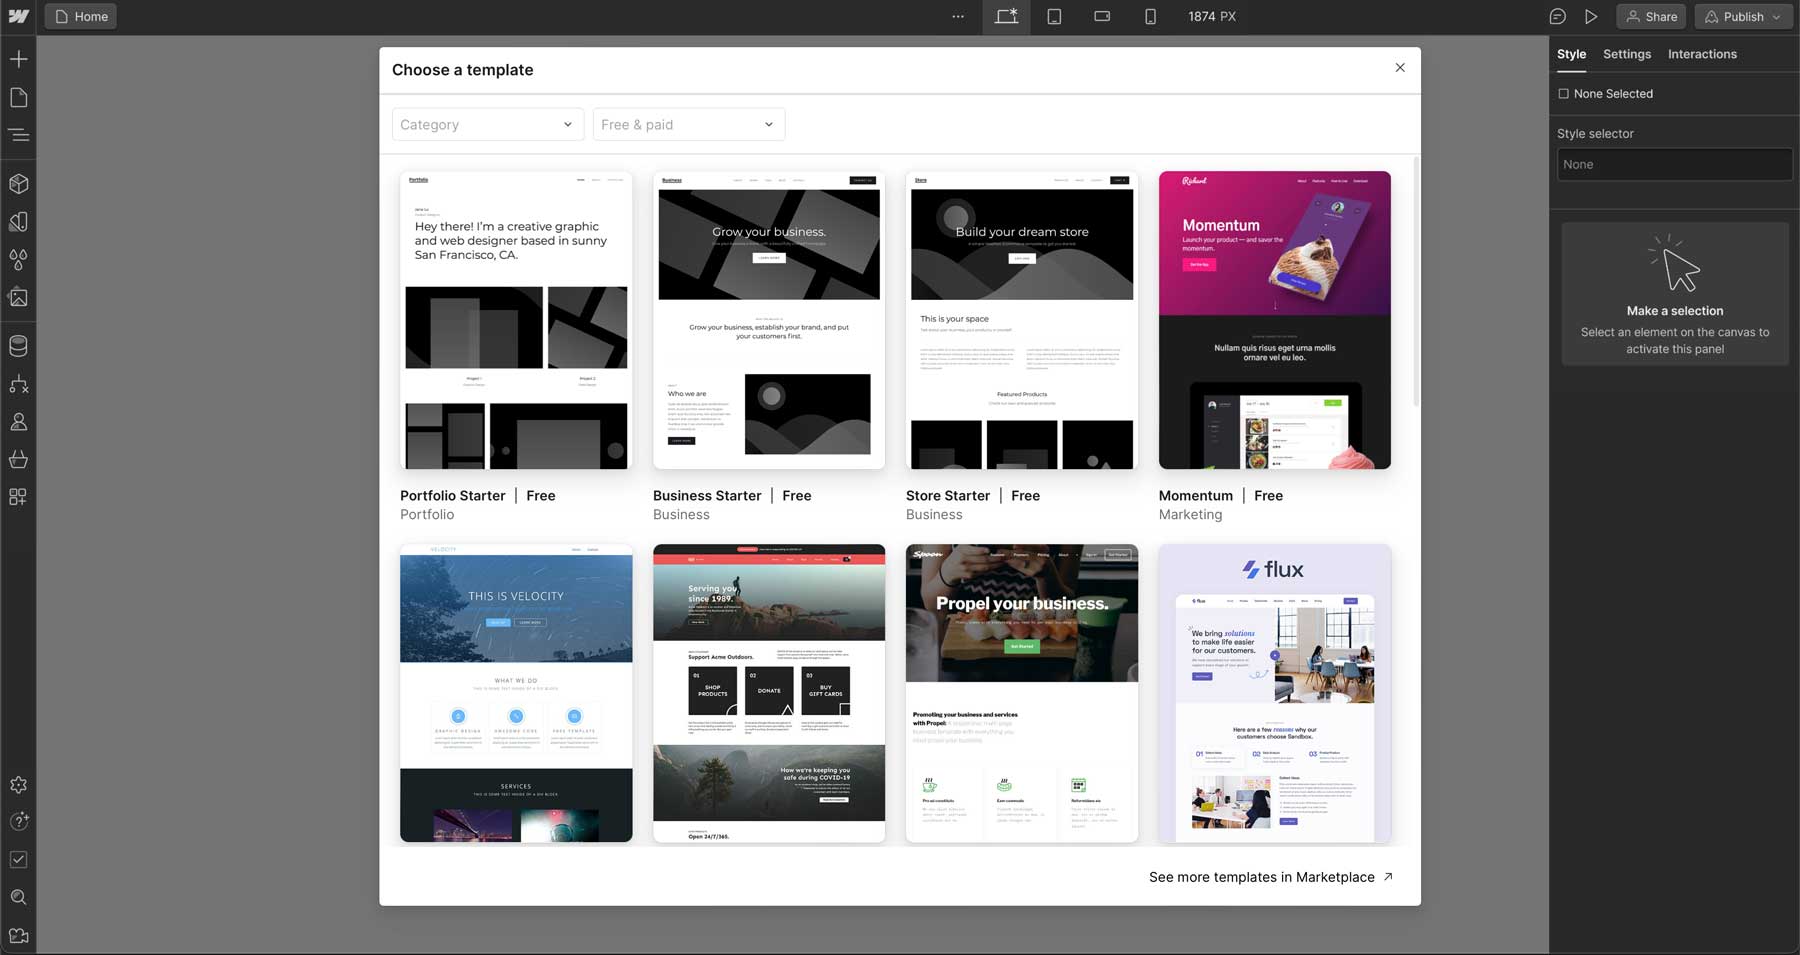This screenshot has width=1800, height=955.
Task: Toggle preview mode with the play icon
Action: pyautogui.click(x=1592, y=16)
